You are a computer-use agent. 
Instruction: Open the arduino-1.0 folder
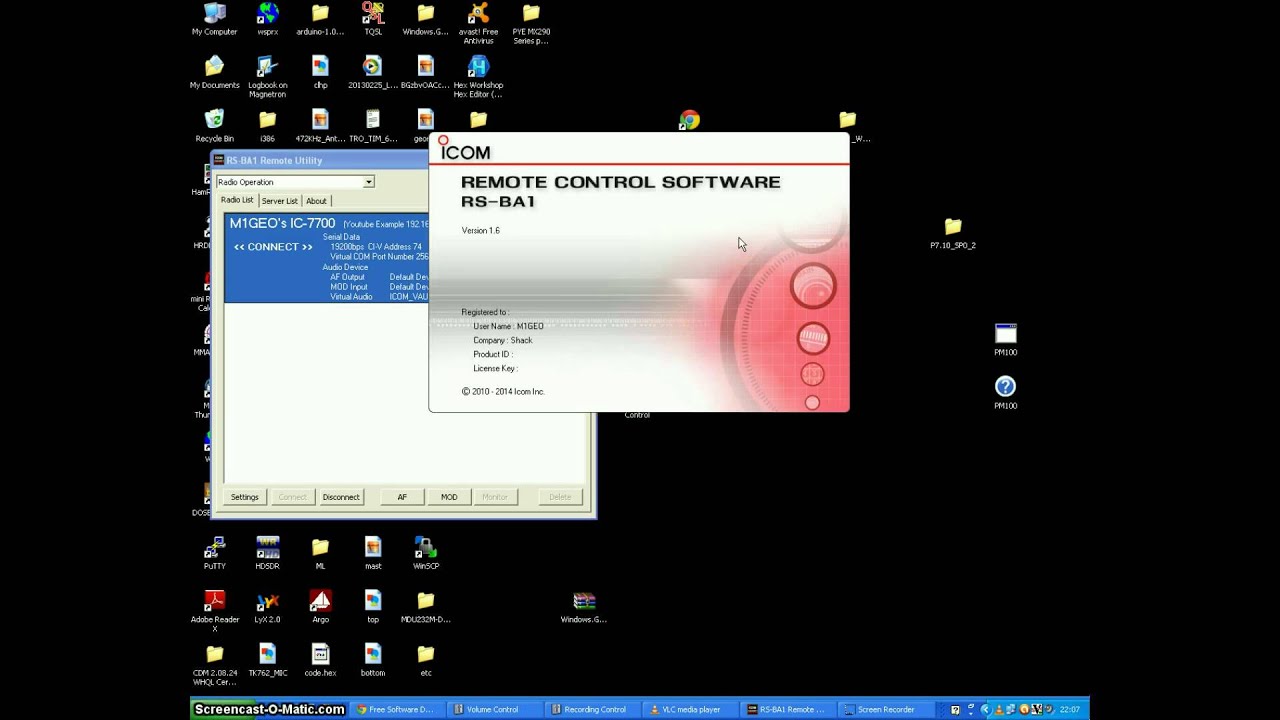[320, 19]
